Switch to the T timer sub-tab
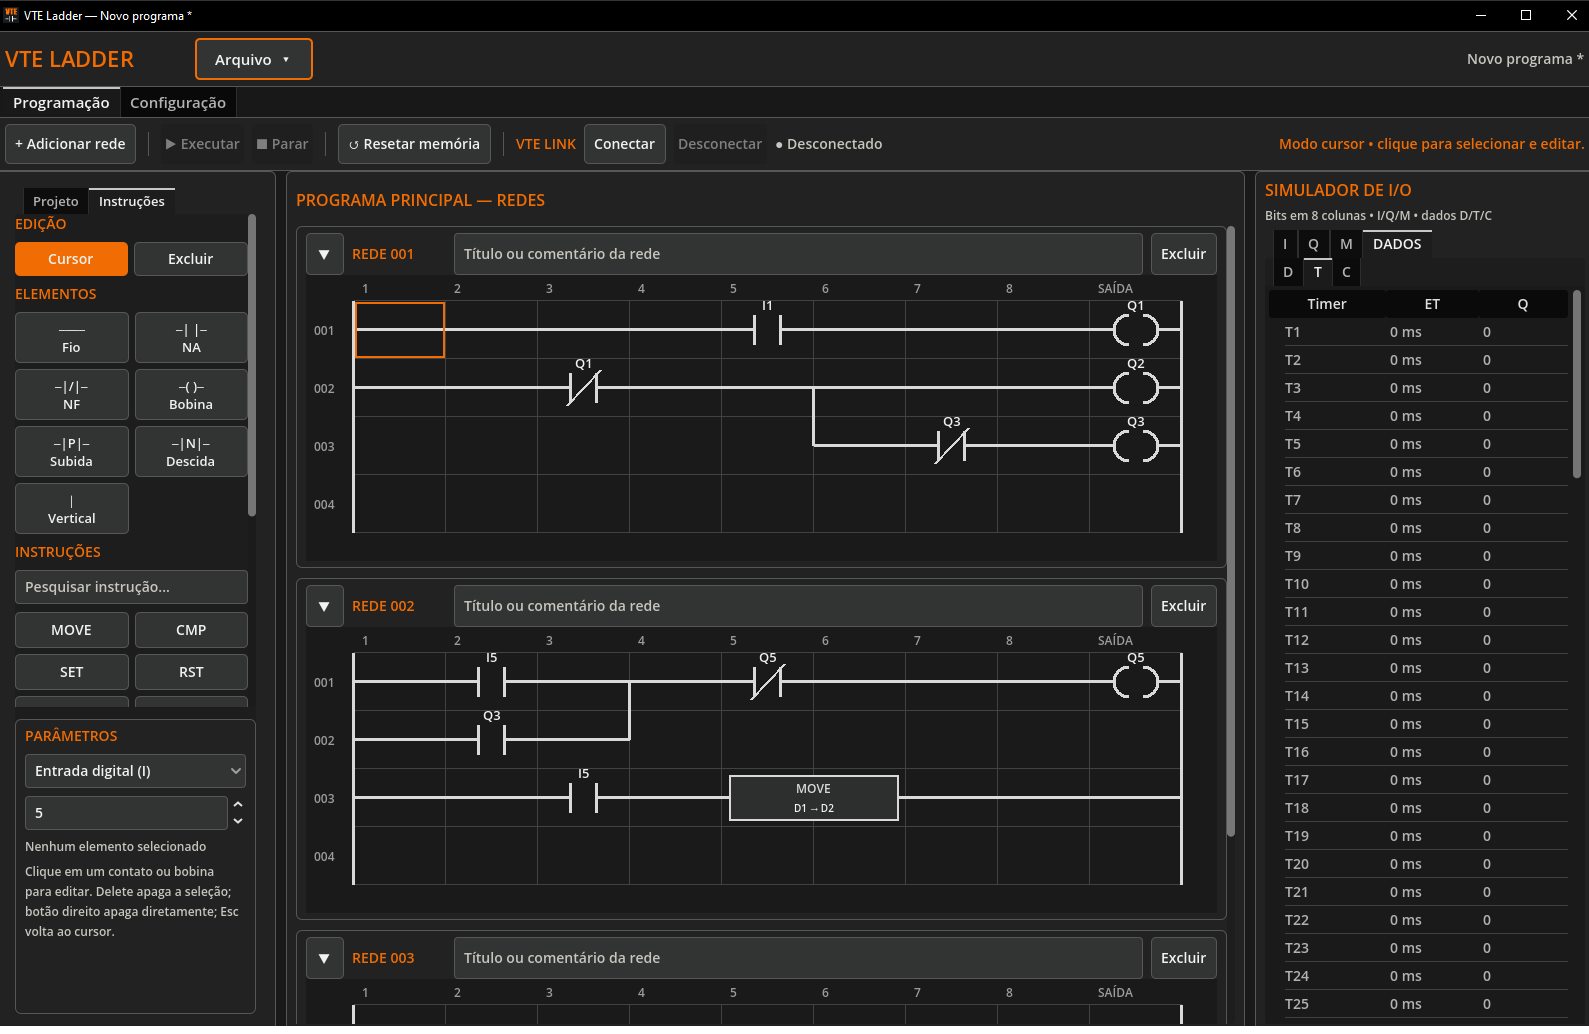The width and height of the screenshot is (1589, 1034). (x=1318, y=272)
